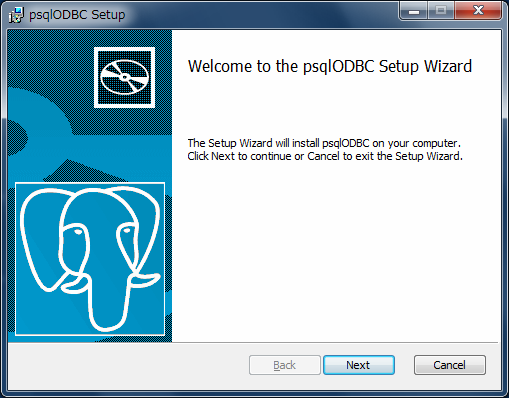
Task: Click the "psqlODBC Setup" window title text
Action: tap(77, 15)
